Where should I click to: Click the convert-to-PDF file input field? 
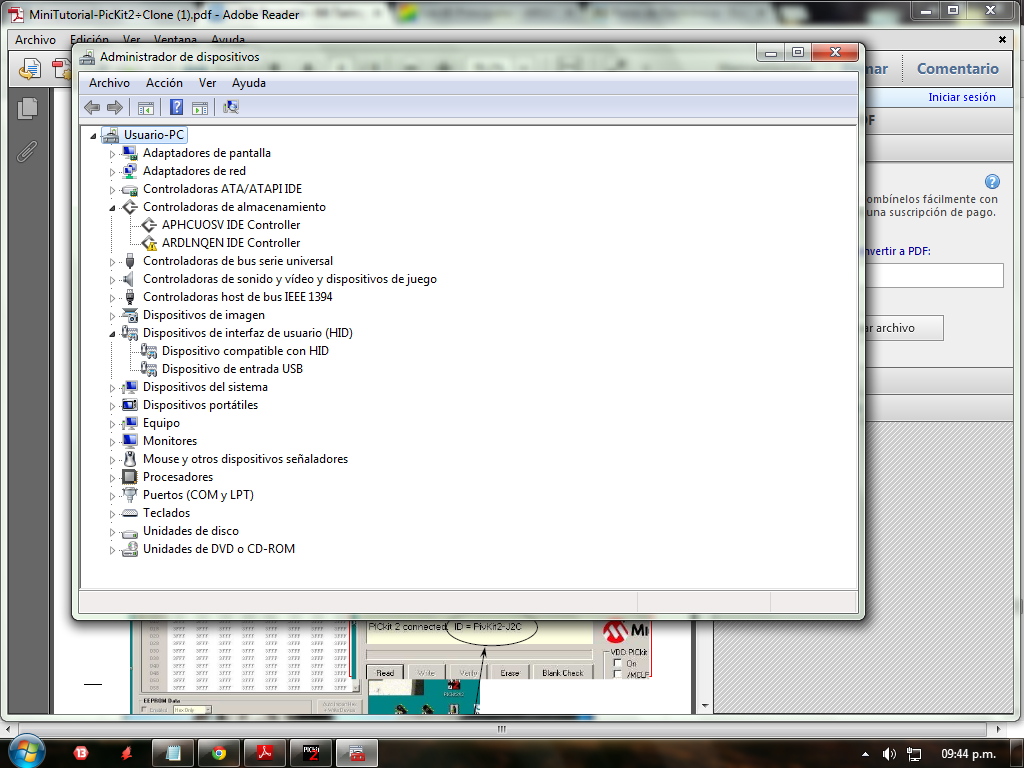[934, 276]
